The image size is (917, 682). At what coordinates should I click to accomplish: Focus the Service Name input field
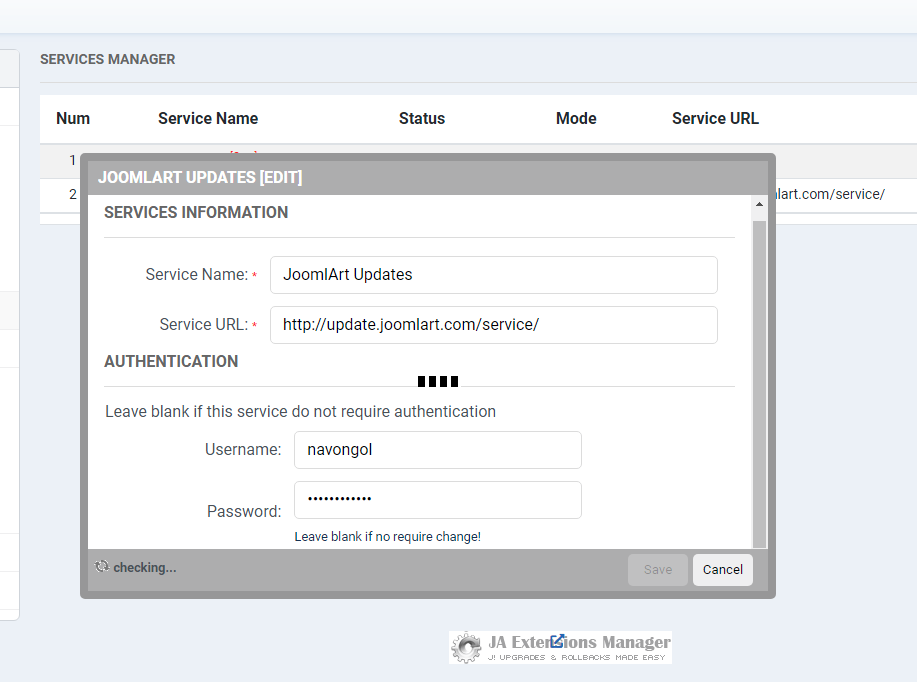(x=493, y=275)
